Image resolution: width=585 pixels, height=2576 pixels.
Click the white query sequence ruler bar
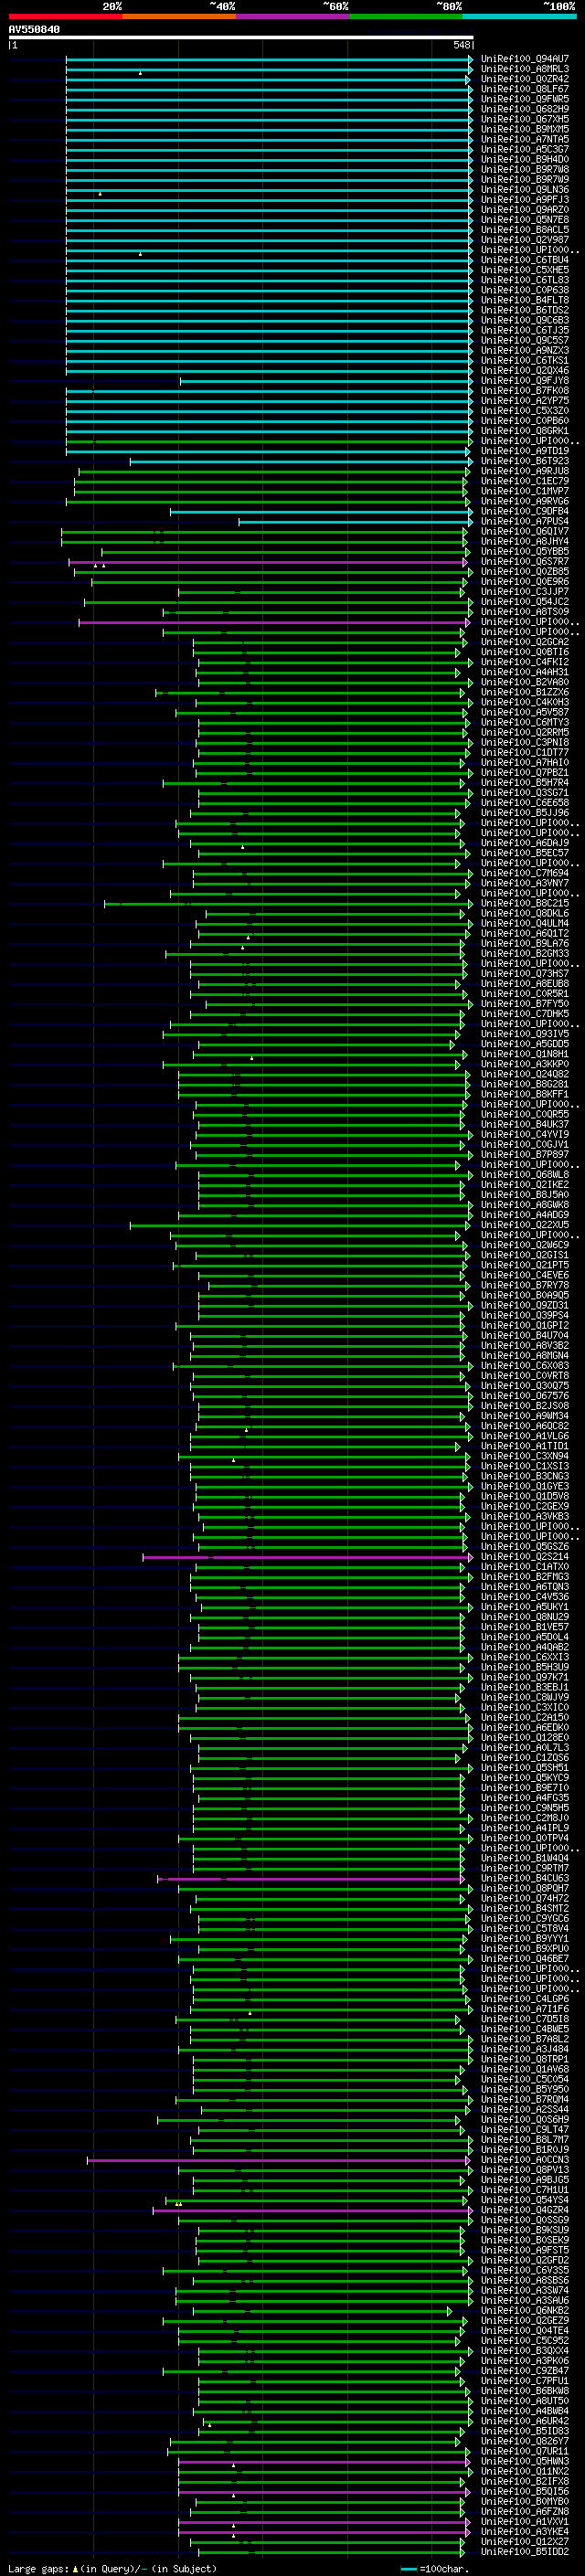click(x=241, y=37)
